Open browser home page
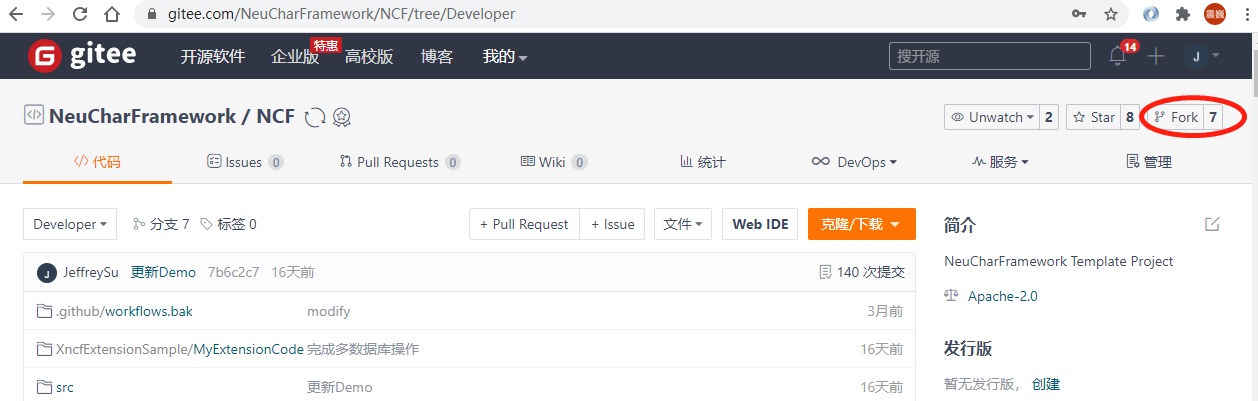Screen dimensions: 1258x401 [113, 15]
